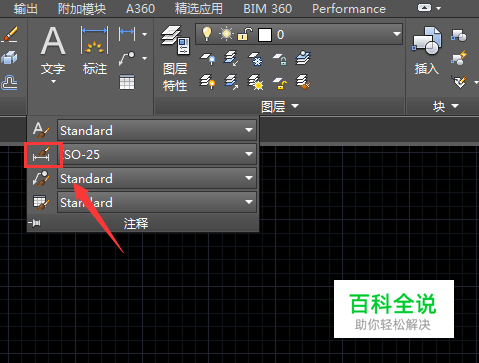This screenshot has width=479, height=363.
Task: Click the create block icon
Action: pos(459,35)
